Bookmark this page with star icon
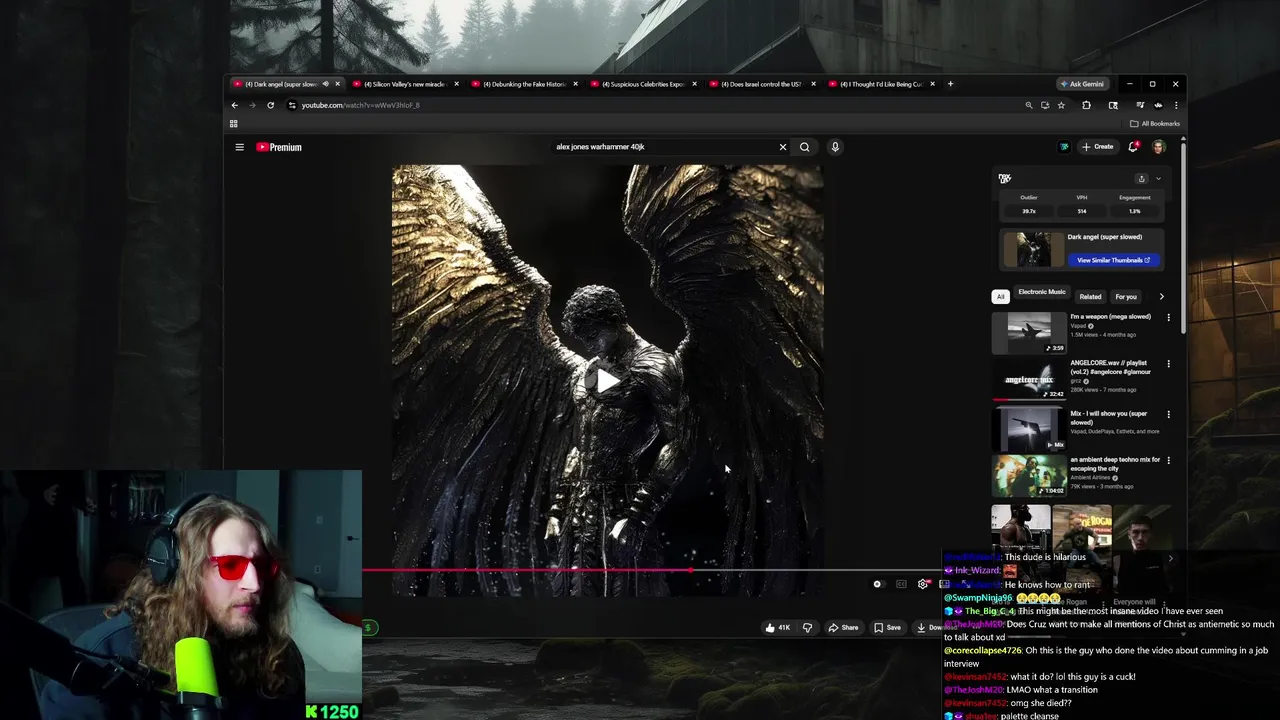1280x720 pixels. 1061,105
